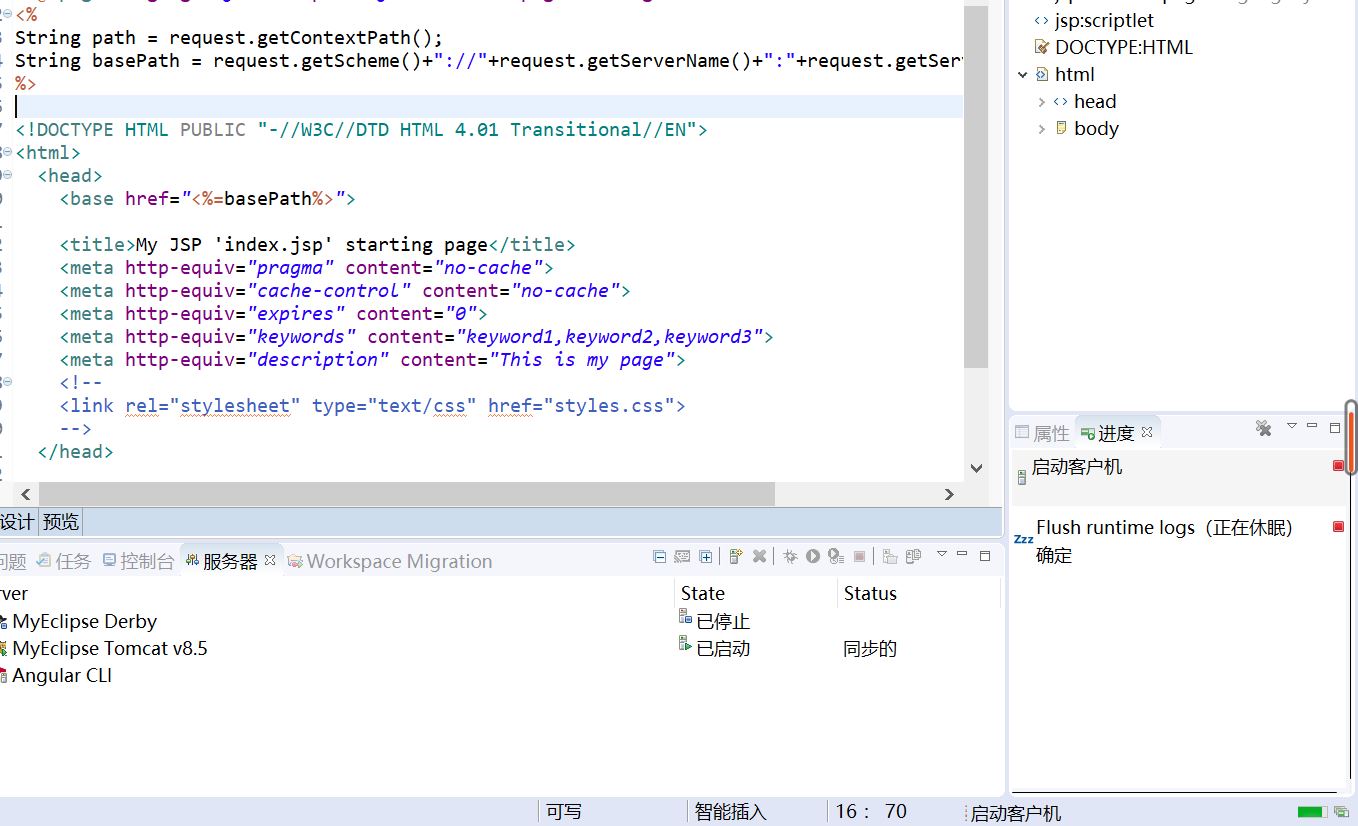Click the new server icon
Image resolution: width=1358 pixels, height=826 pixels.
click(x=736, y=556)
